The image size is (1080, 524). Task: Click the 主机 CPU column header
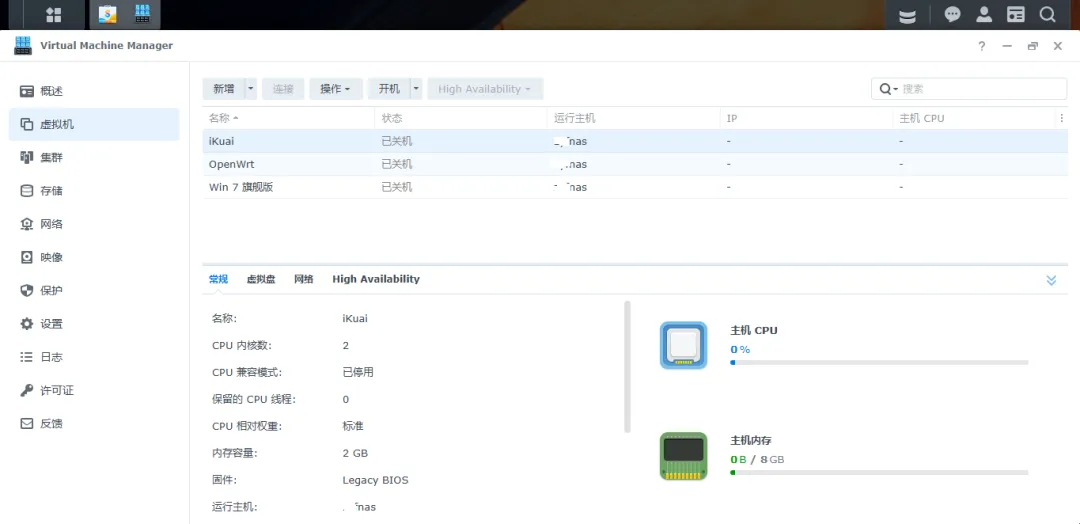[x=974, y=118]
